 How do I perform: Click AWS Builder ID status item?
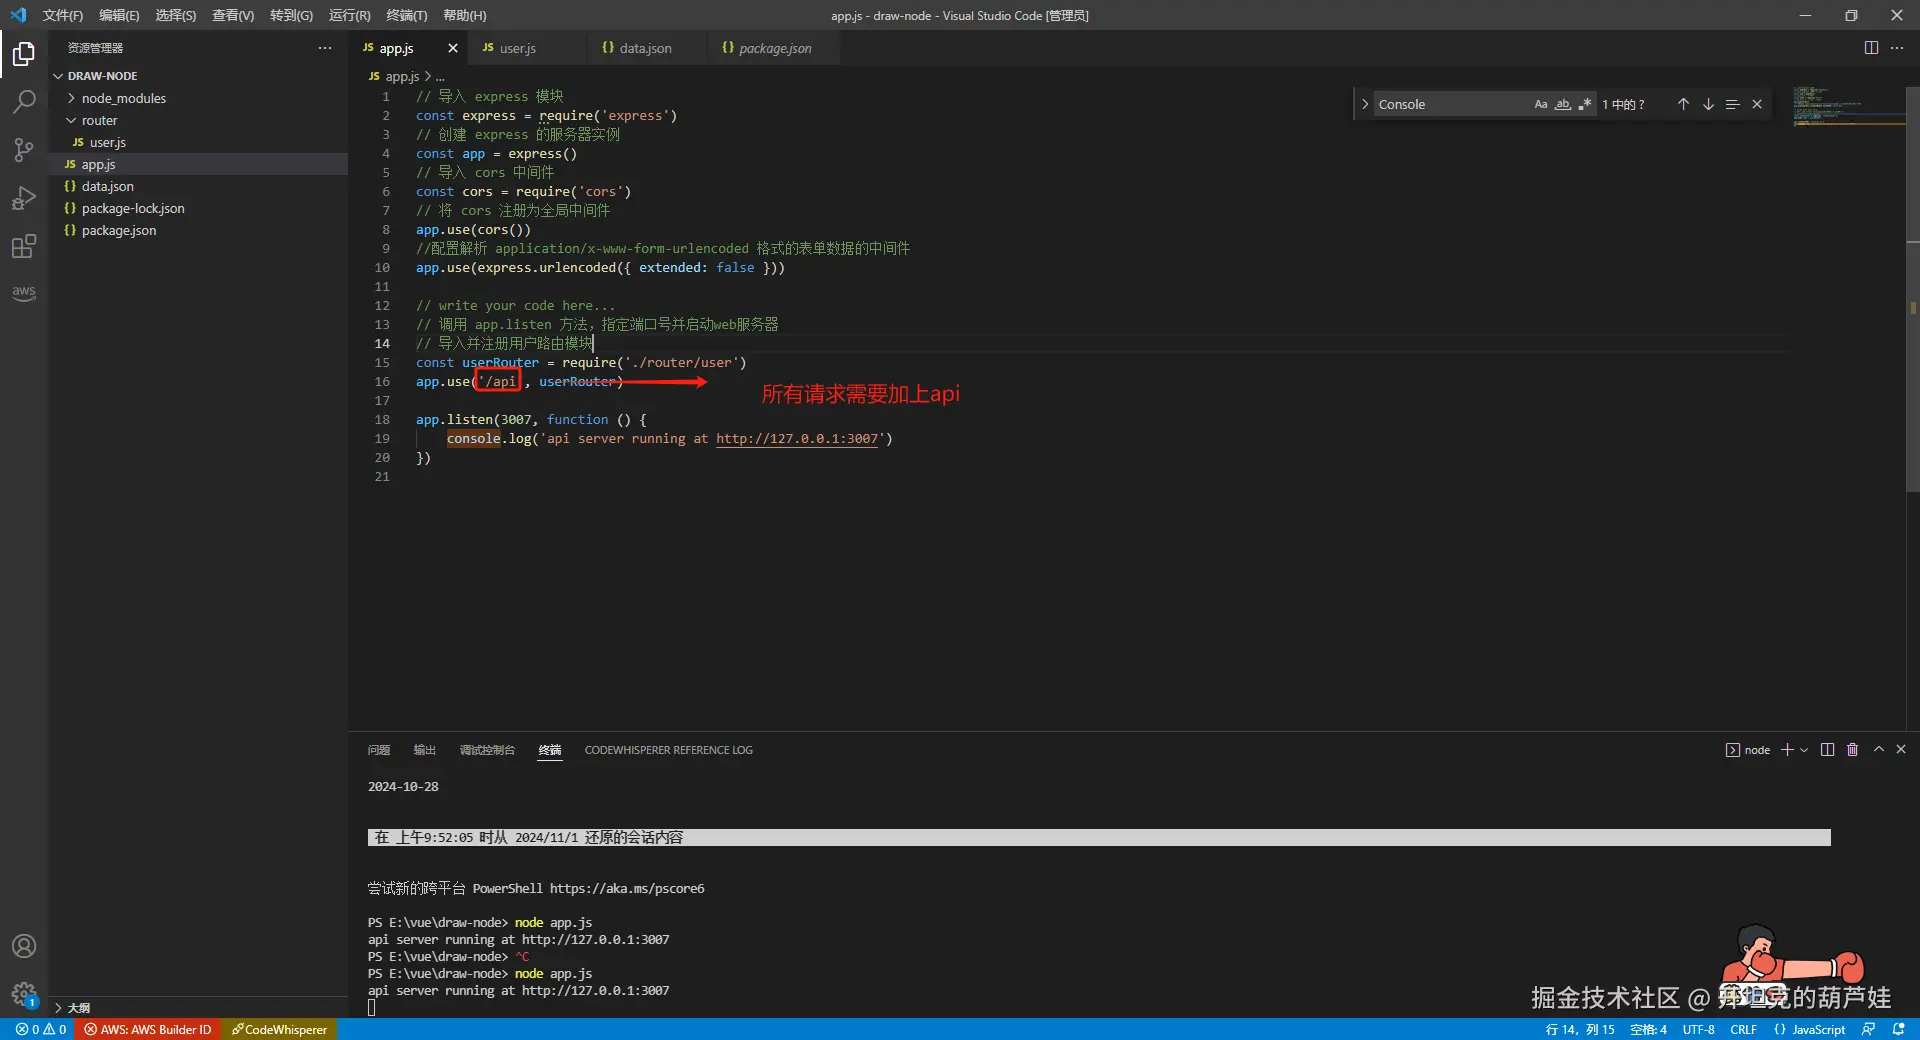coord(148,1029)
